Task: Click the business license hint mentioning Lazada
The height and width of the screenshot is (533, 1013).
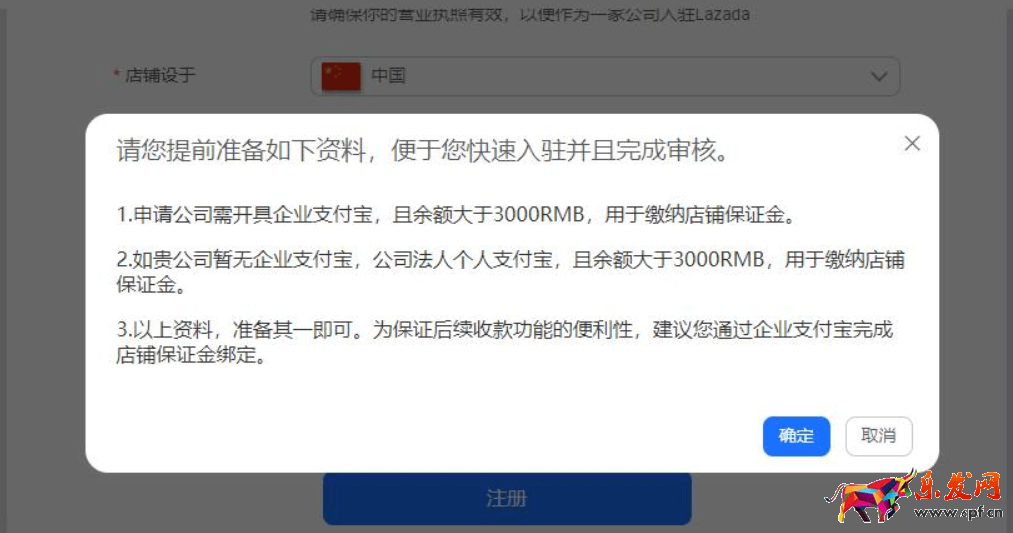Action: 530,14
